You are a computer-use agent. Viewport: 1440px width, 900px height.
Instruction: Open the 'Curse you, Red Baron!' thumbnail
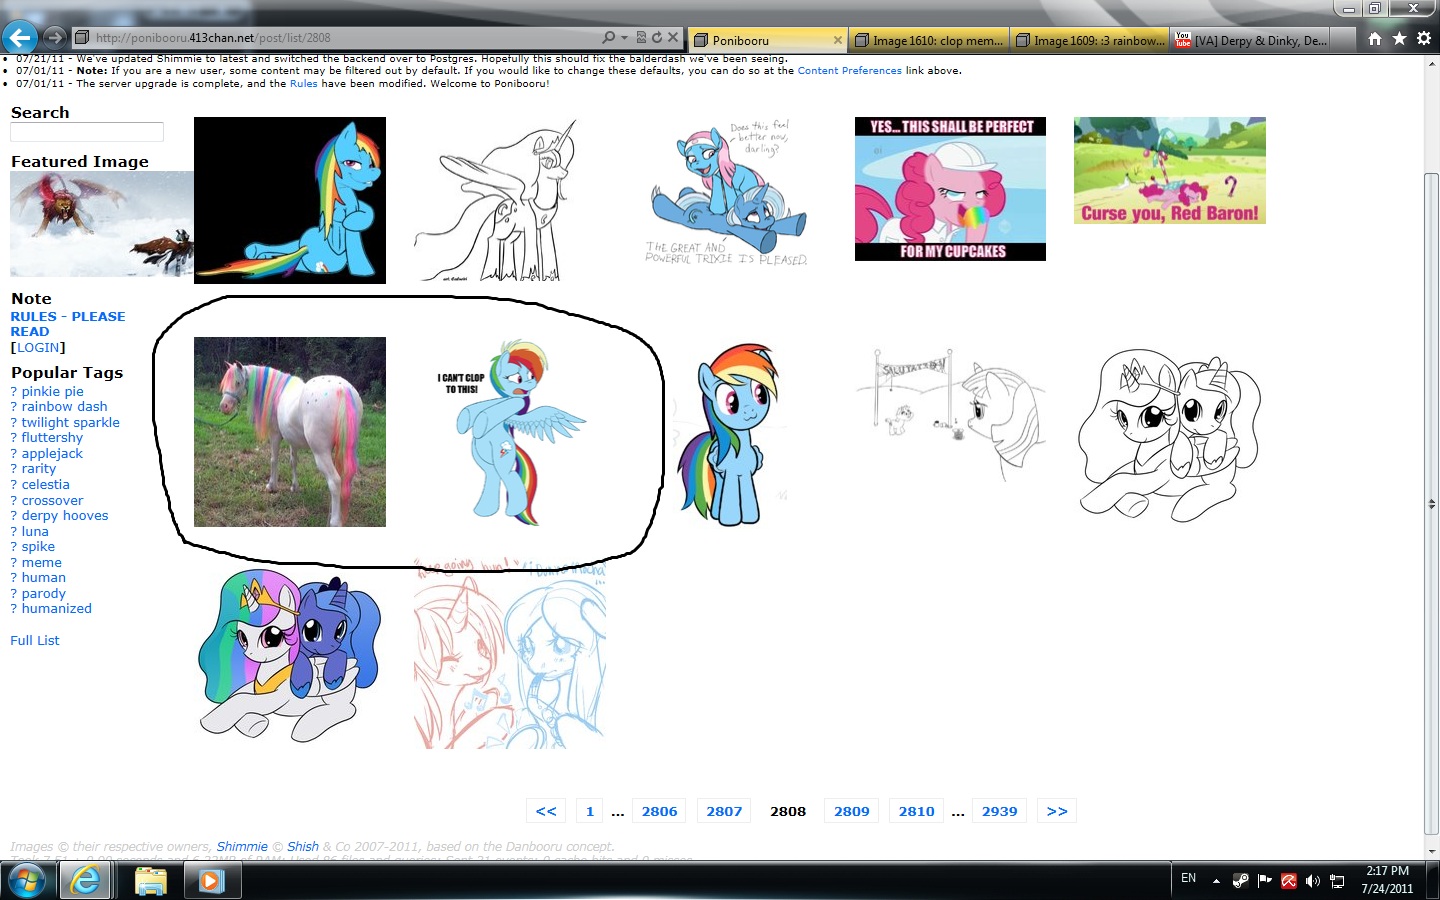[1170, 170]
